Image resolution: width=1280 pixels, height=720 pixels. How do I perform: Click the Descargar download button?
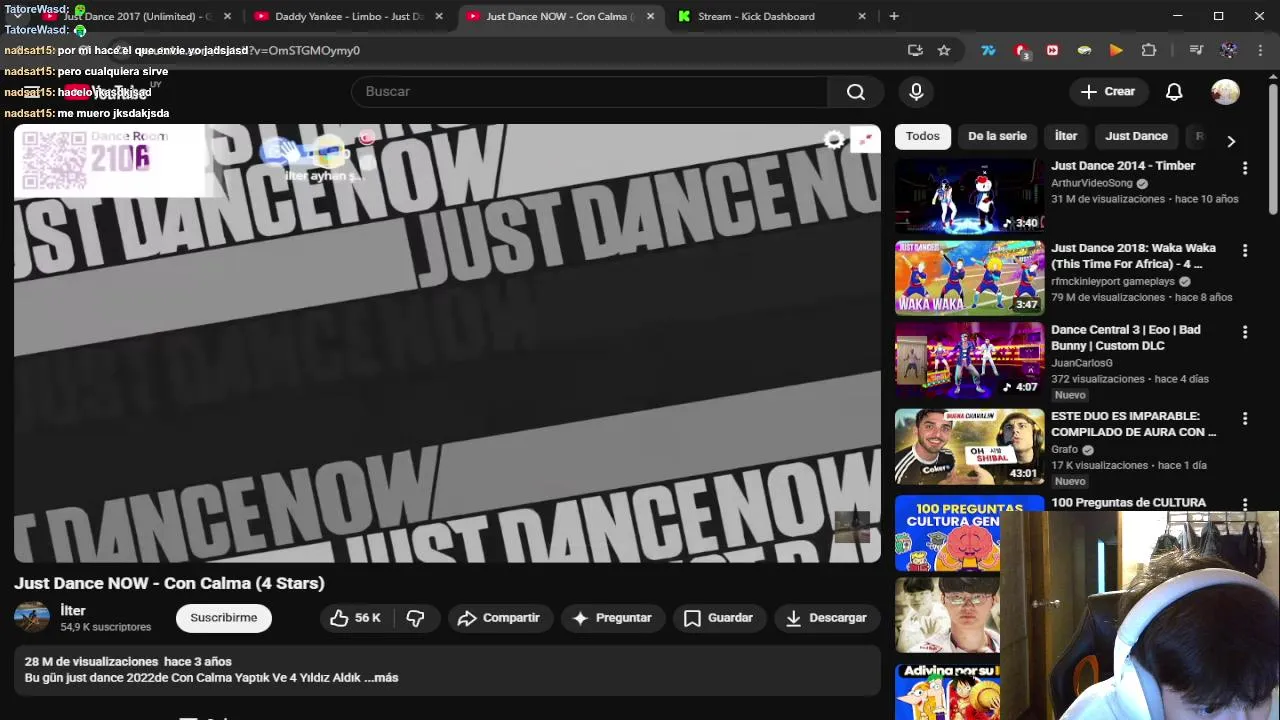coord(826,618)
